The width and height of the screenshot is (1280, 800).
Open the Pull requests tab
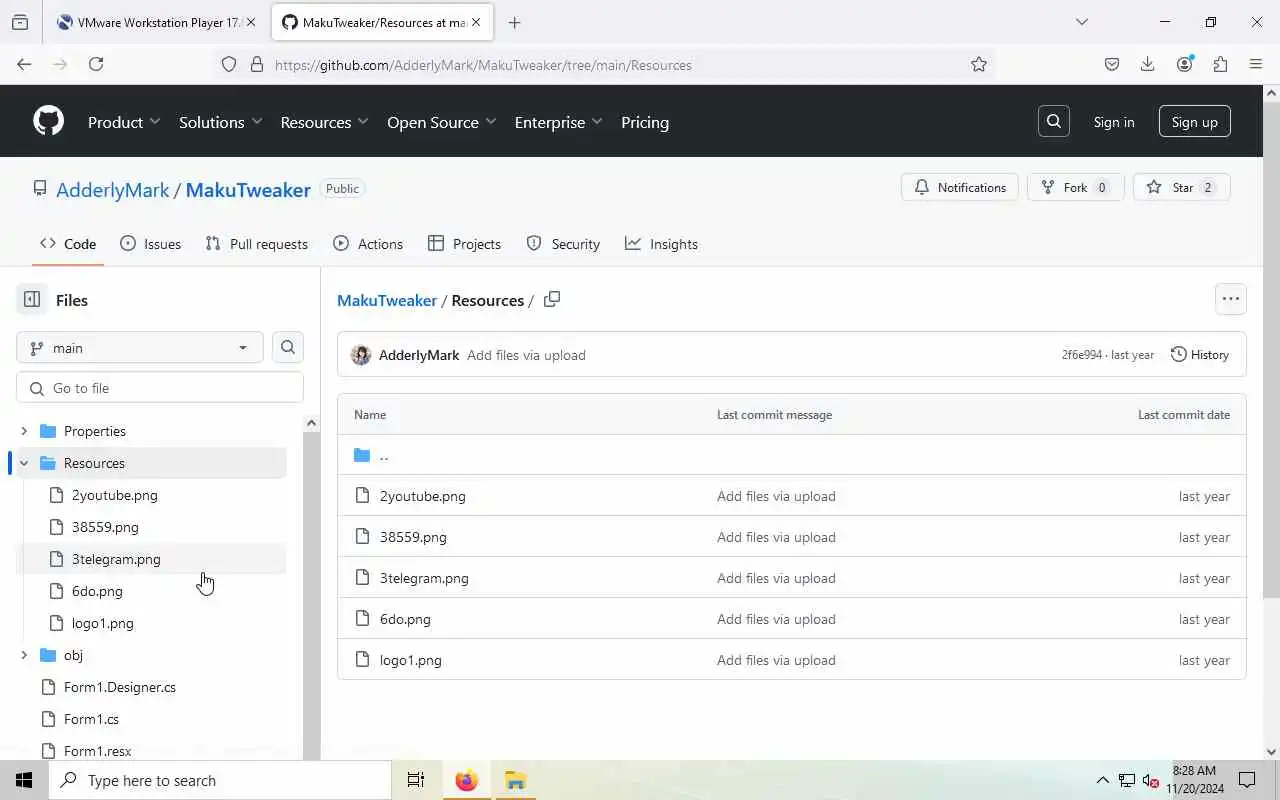pyautogui.click(x=256, y=244)
